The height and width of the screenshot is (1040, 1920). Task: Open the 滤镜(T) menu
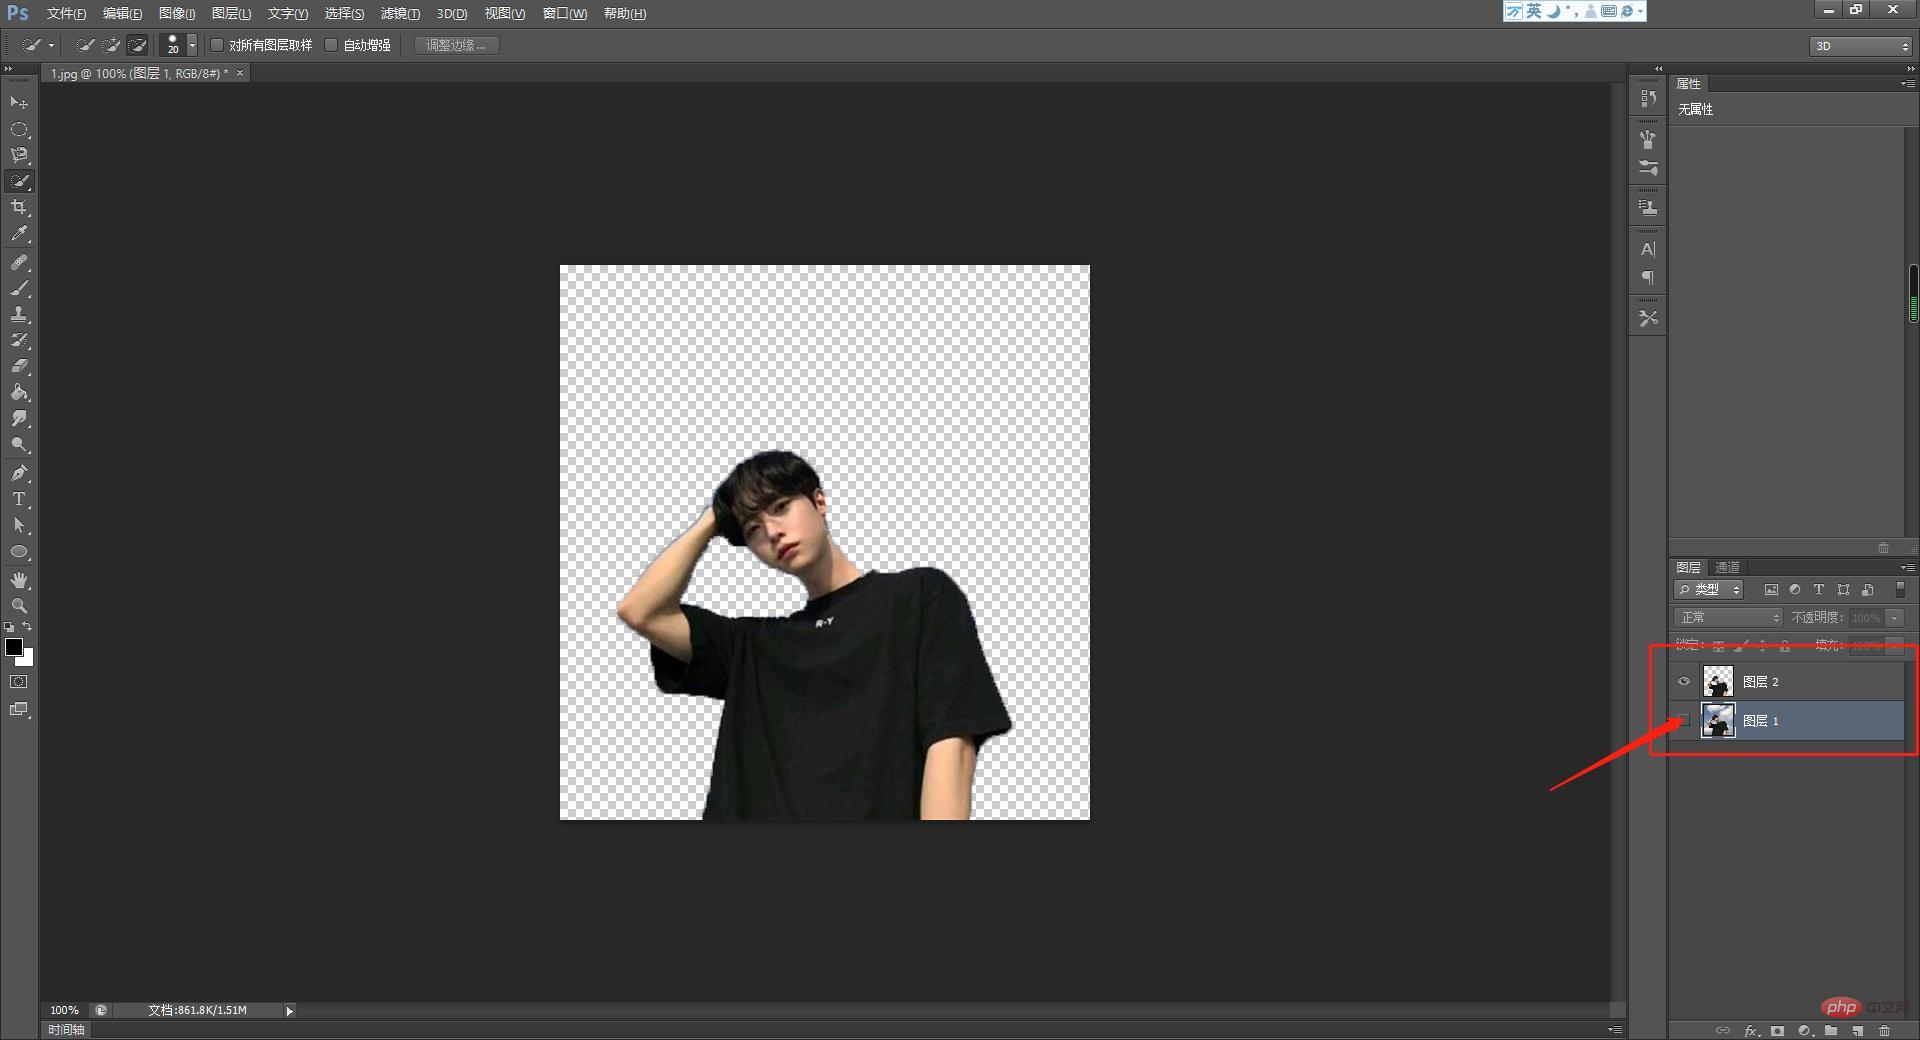coord(400,13)
